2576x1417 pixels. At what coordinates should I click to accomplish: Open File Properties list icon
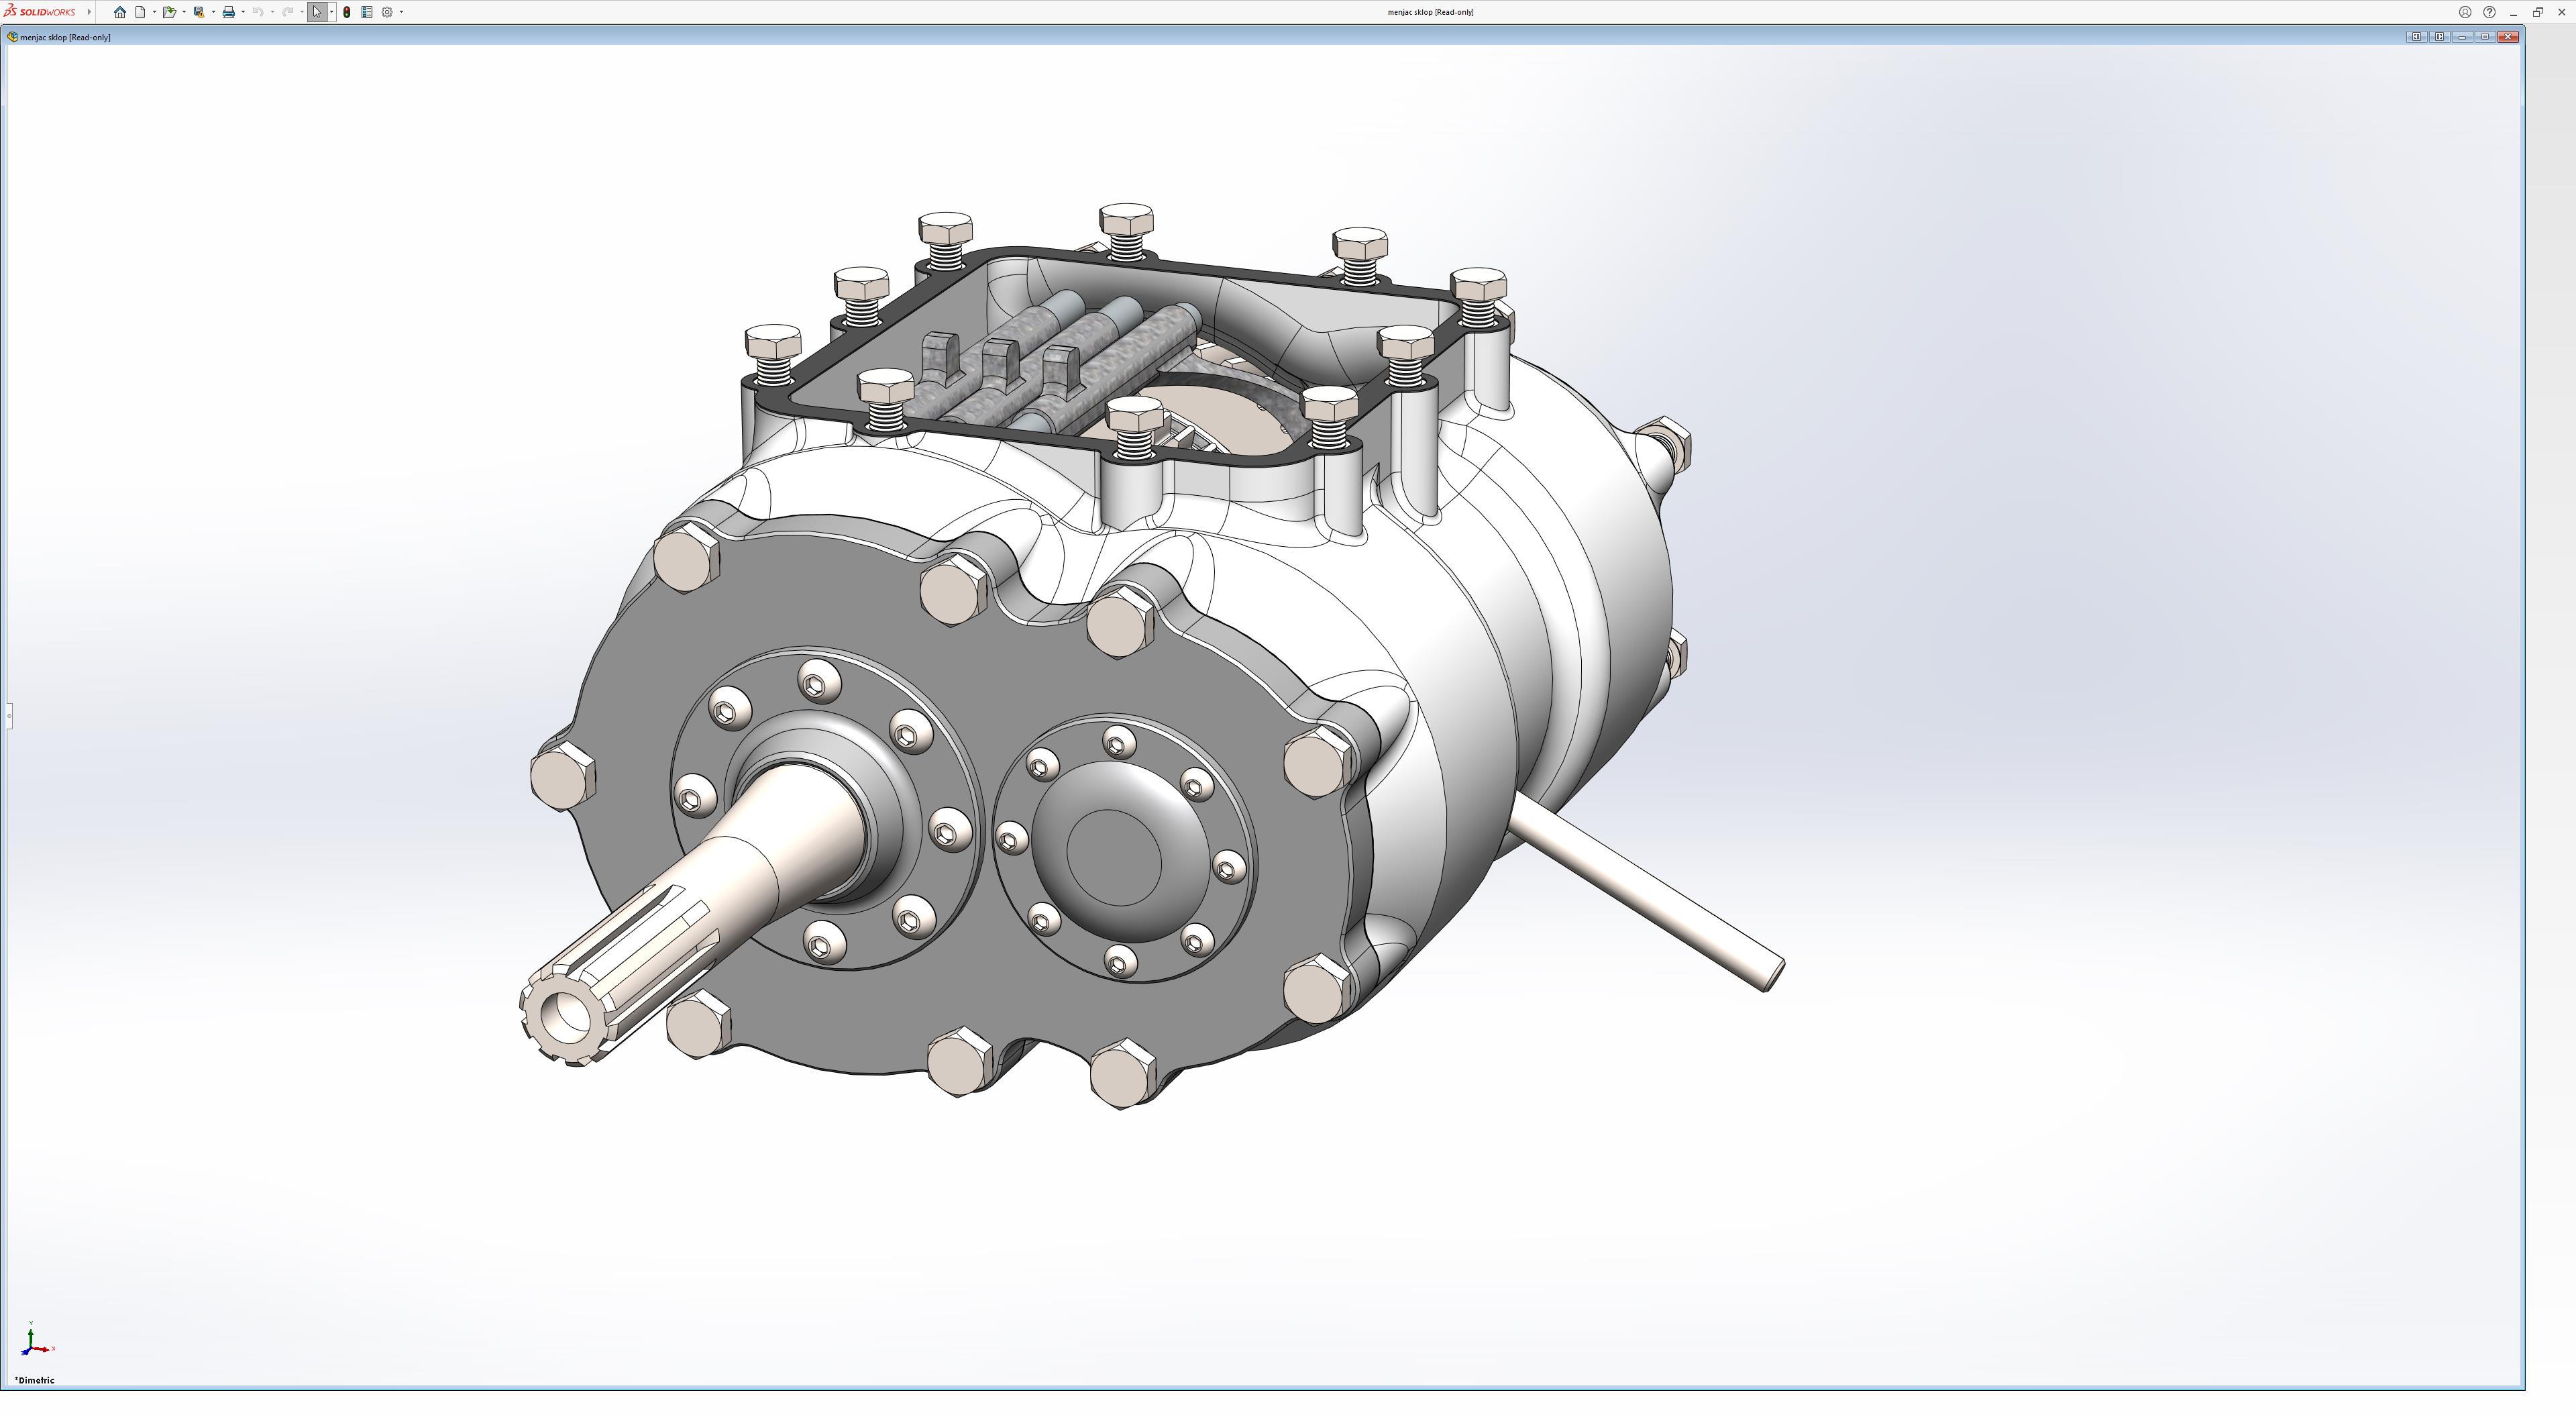pos(367,12)
